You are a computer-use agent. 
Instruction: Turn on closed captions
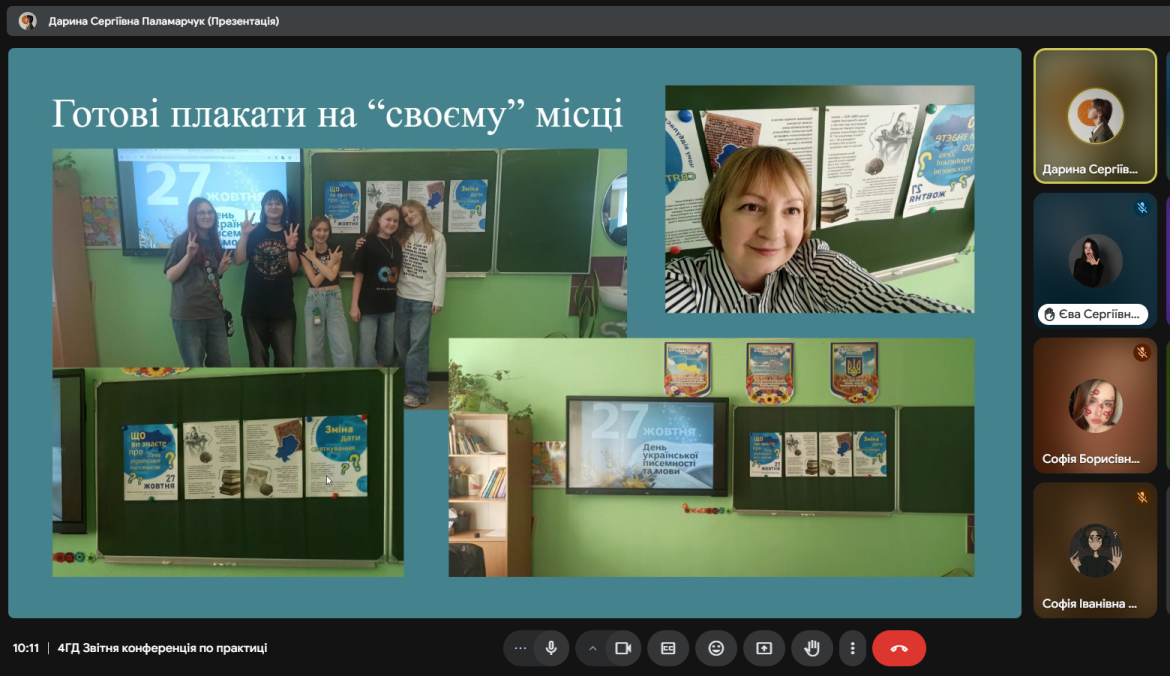point(668,648)
